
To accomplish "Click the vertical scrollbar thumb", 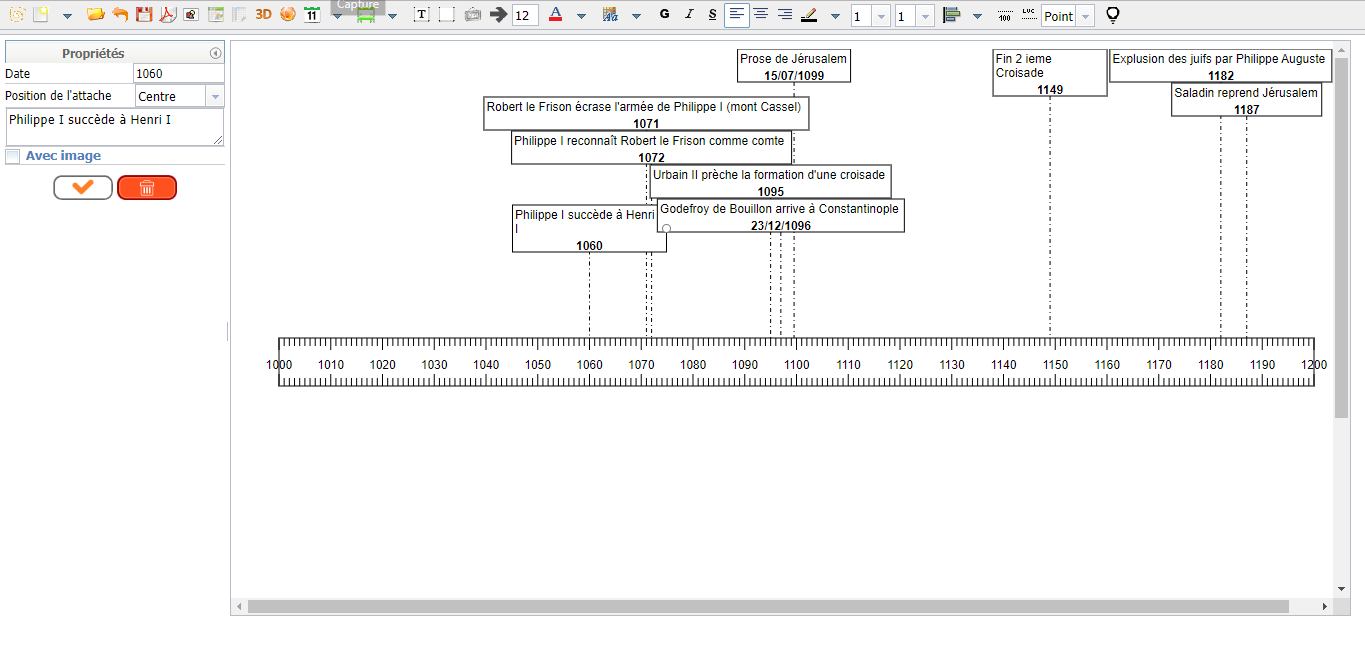I will (x=1342, y=236).
